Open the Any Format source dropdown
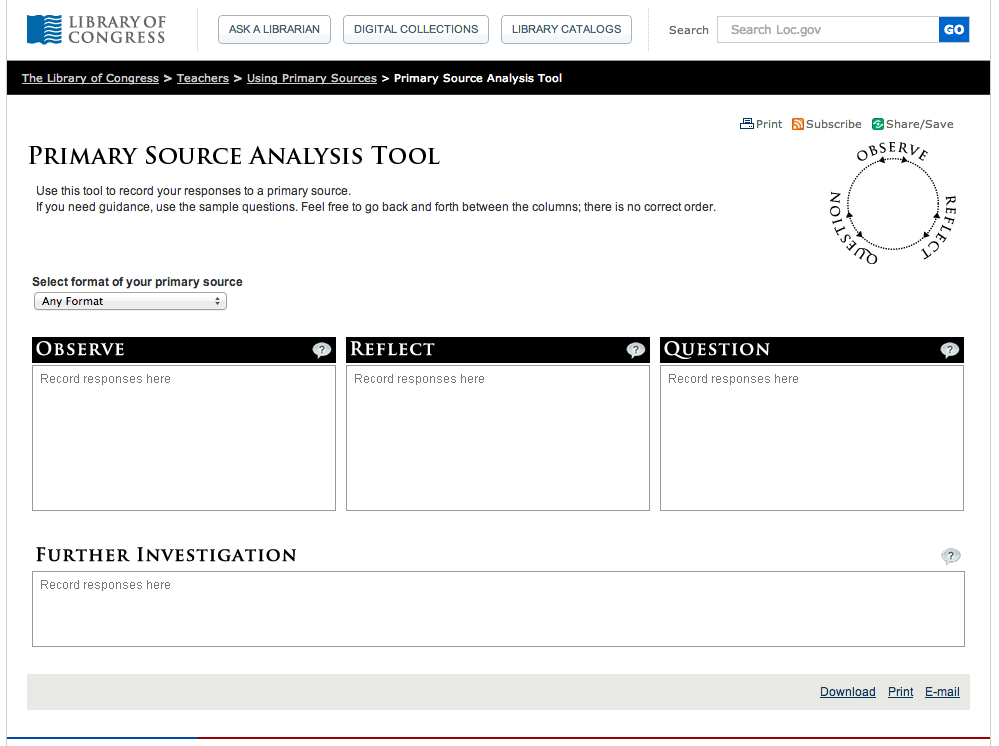 [130, 301]
